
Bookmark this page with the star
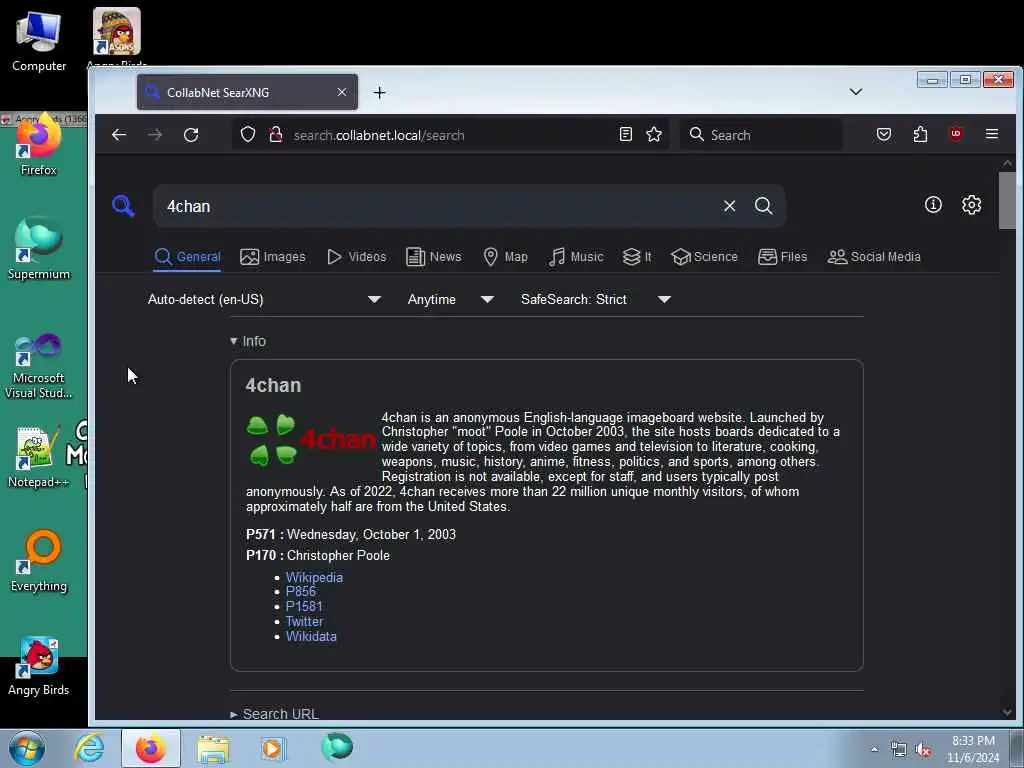pyautogui.click(x=654, y=135)
